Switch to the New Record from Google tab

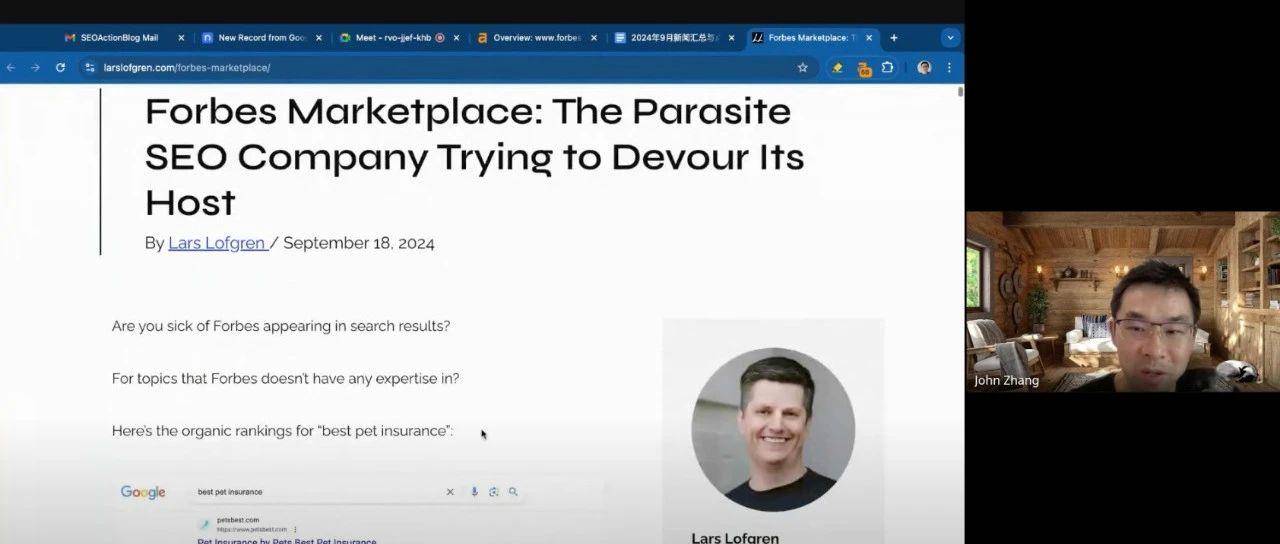(x=262, y=37)
